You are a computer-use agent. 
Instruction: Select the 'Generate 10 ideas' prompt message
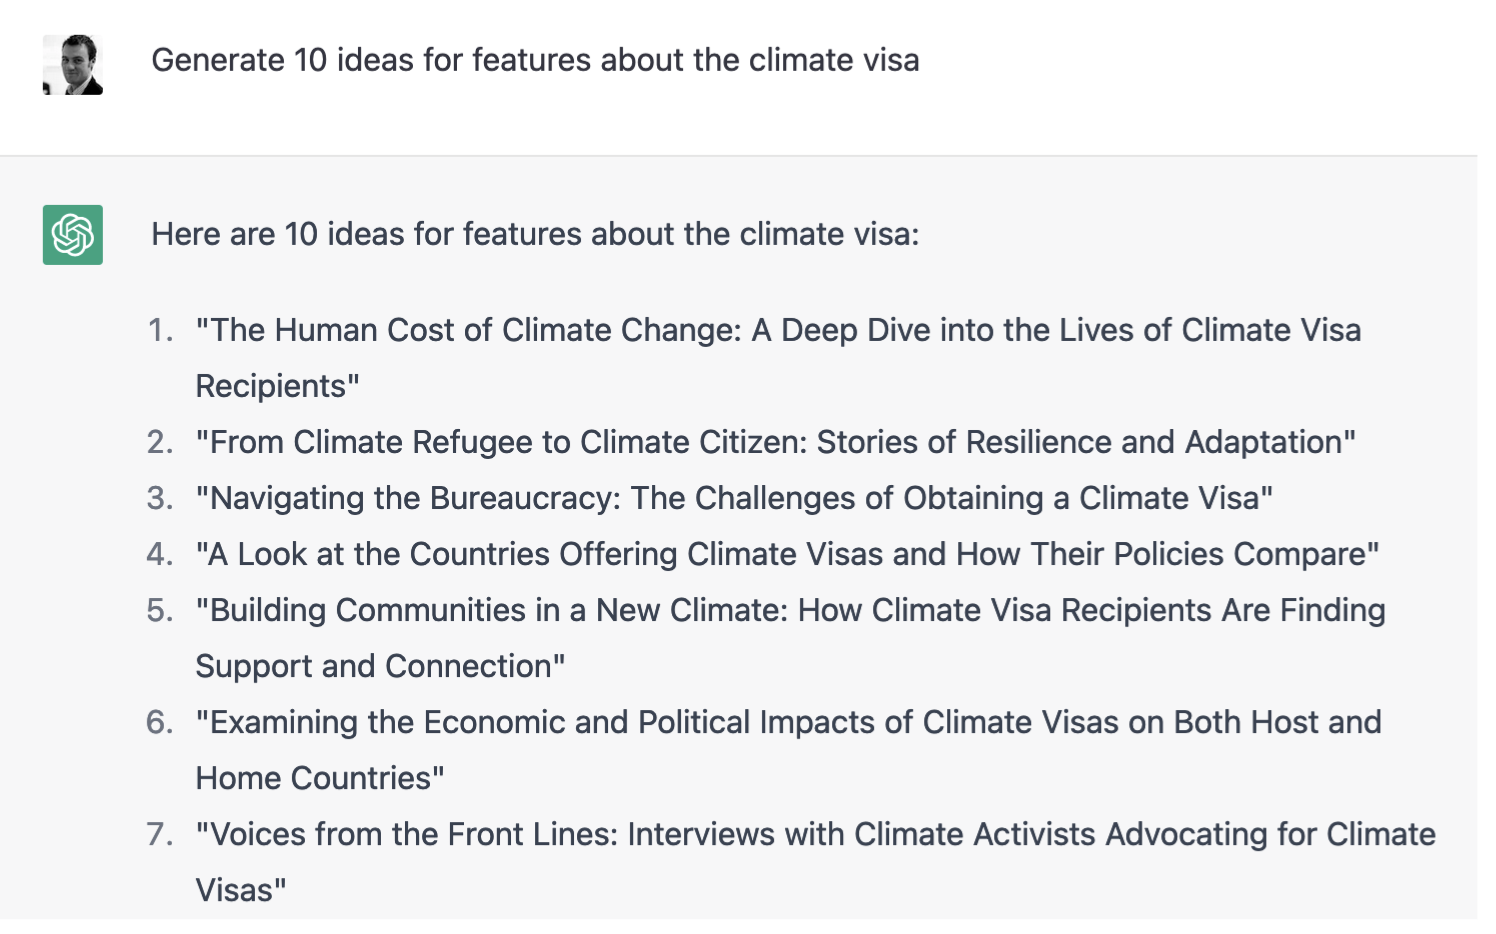(535, 60)
